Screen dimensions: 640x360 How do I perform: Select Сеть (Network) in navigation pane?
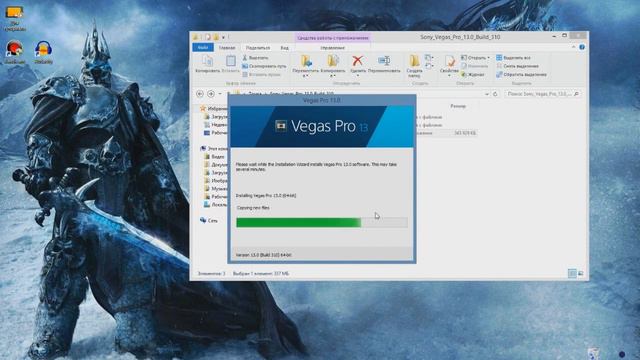209,220
